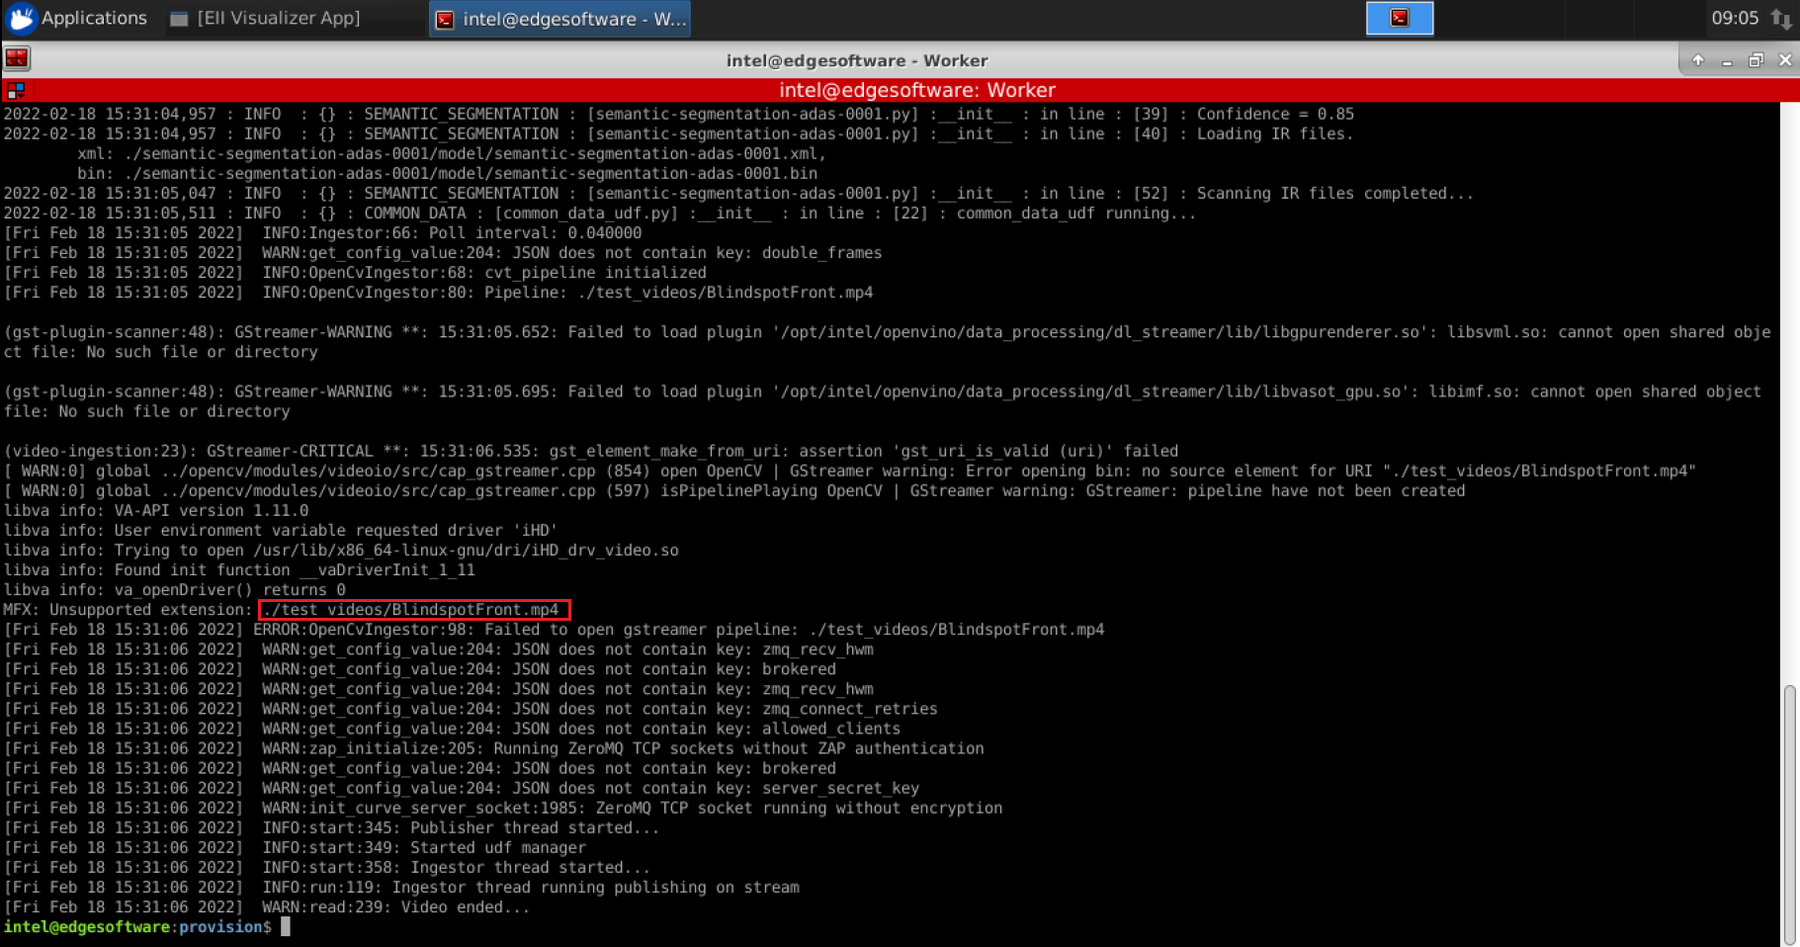1800x947 pixels.
Task: Click the 'socket running without encryption' line
Action: [x=503, y=808]
